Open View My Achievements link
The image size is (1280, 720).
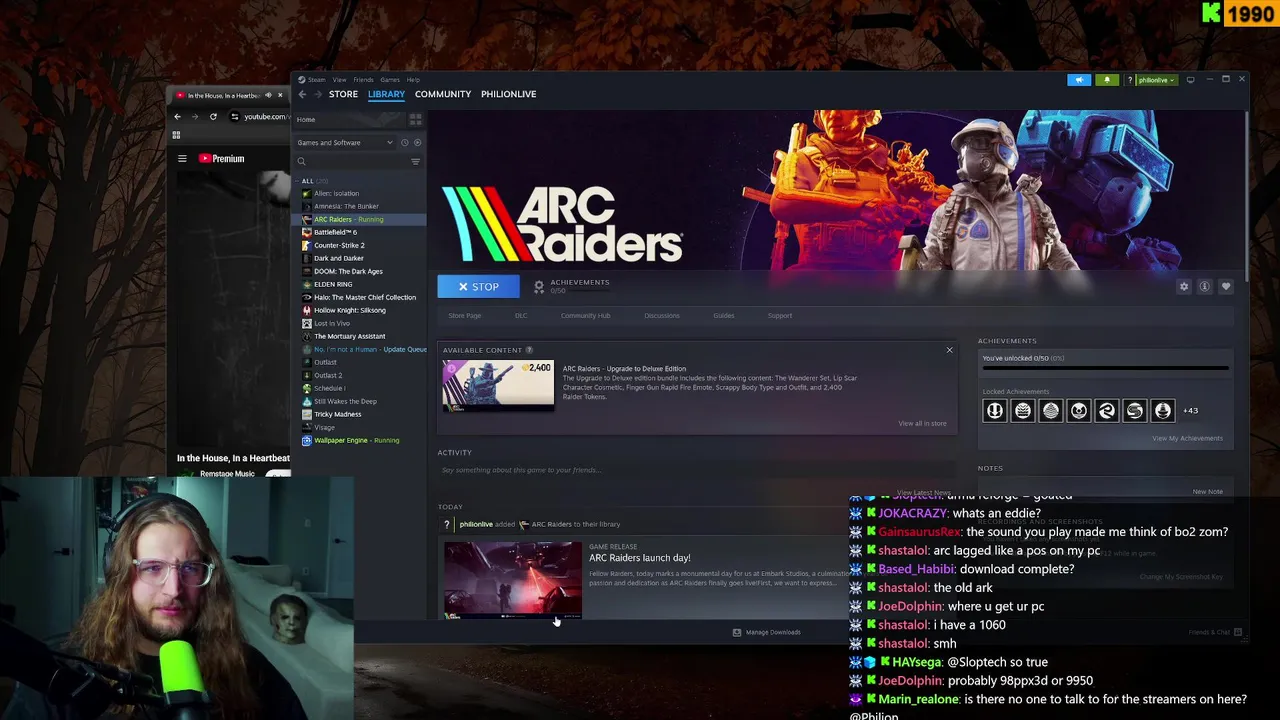point(1187,439)
